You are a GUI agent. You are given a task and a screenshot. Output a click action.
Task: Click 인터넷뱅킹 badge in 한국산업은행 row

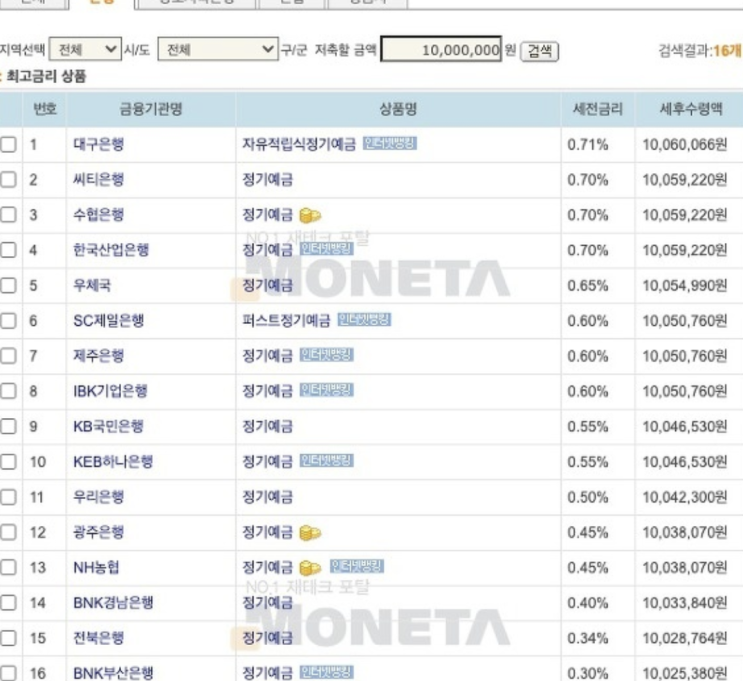point(326,249)
